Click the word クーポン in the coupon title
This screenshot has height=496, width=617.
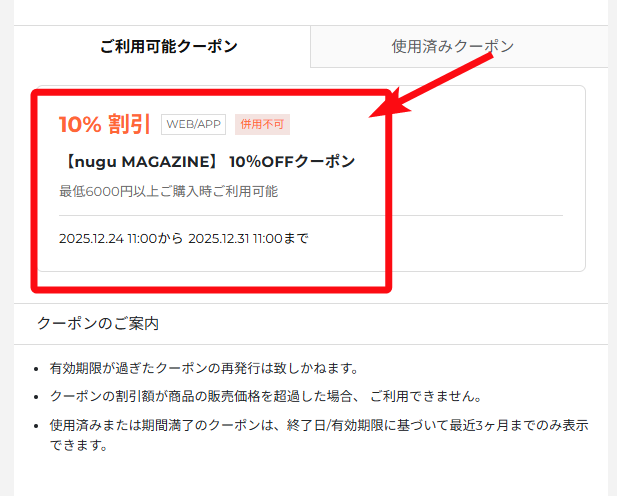[325, 161]
